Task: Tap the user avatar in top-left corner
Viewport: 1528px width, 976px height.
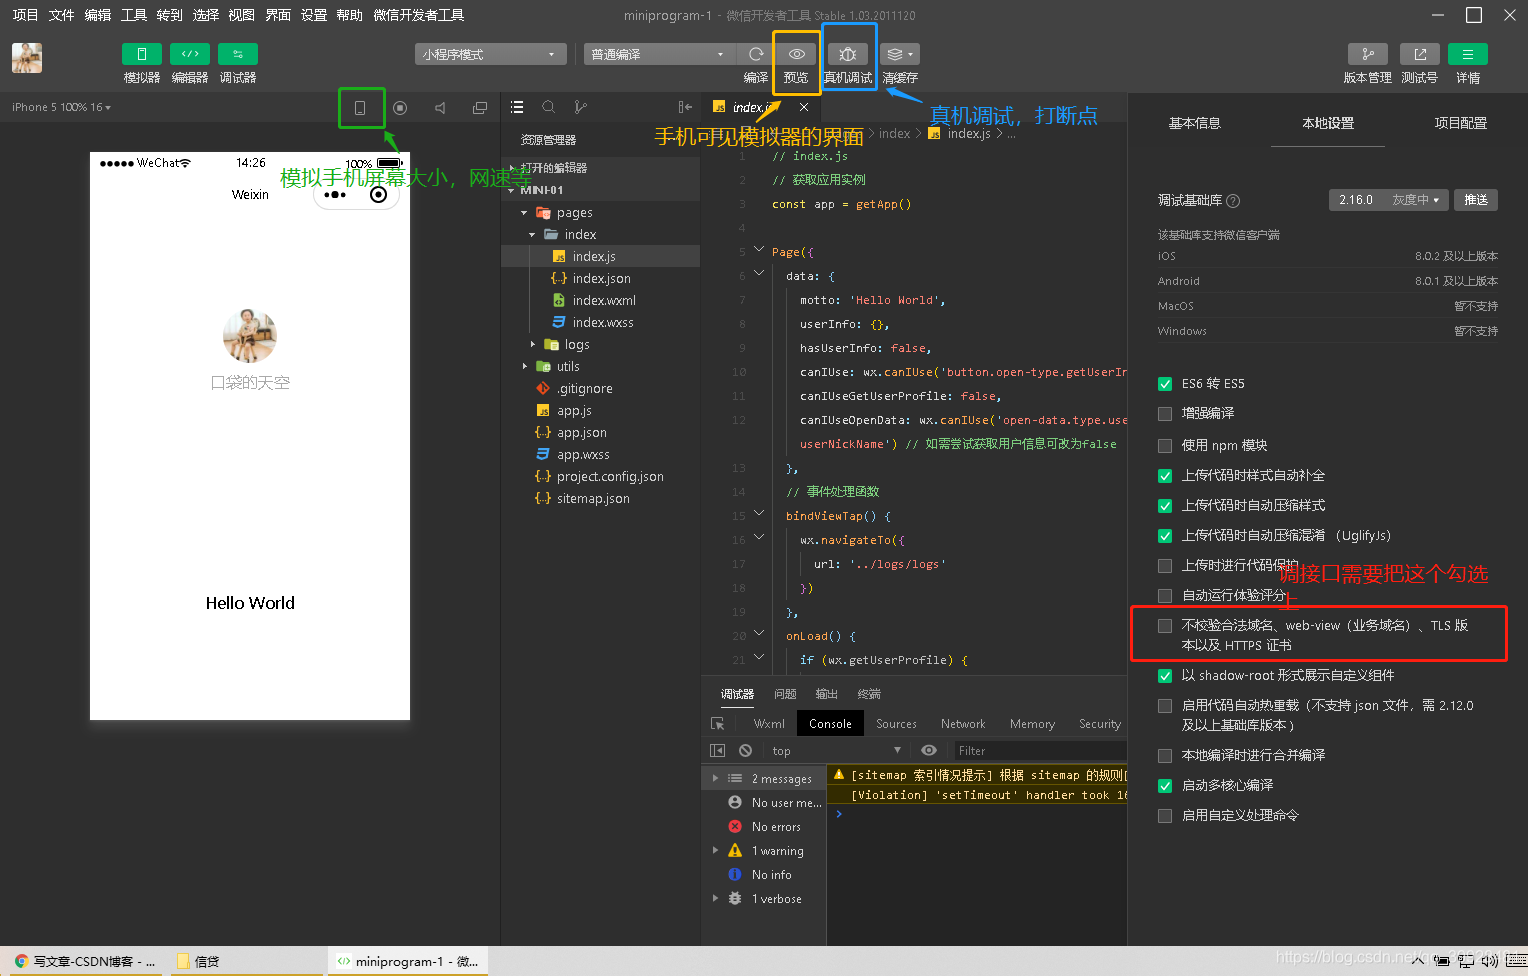Action: pos(27,58)
